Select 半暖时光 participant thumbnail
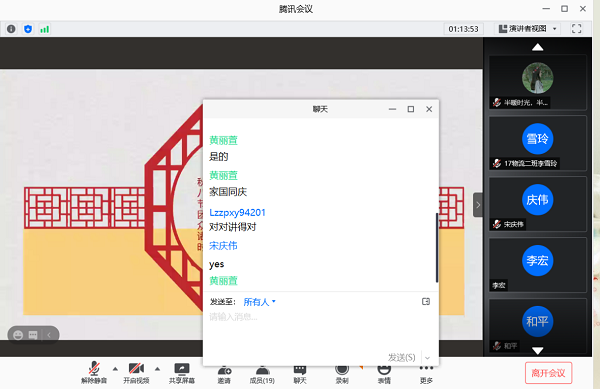Image resolution: width=600 pixels, height=389 pixels. 537,82
